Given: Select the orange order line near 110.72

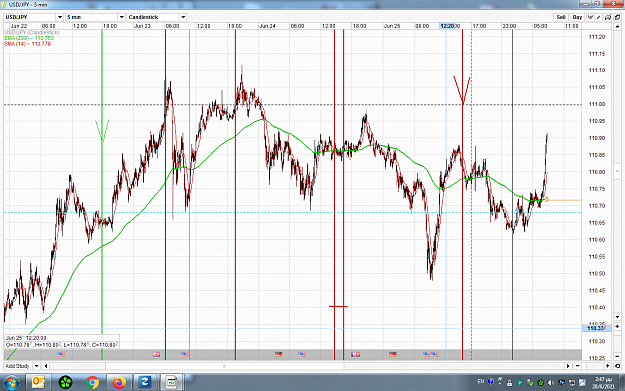Looking at the screenshot, I should 565,200.
